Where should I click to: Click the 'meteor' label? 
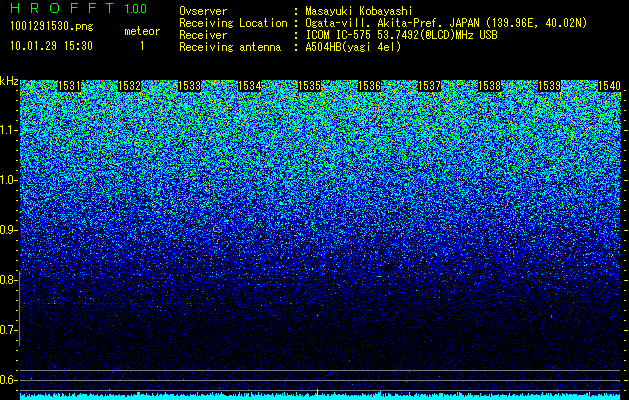pos(142,31)
